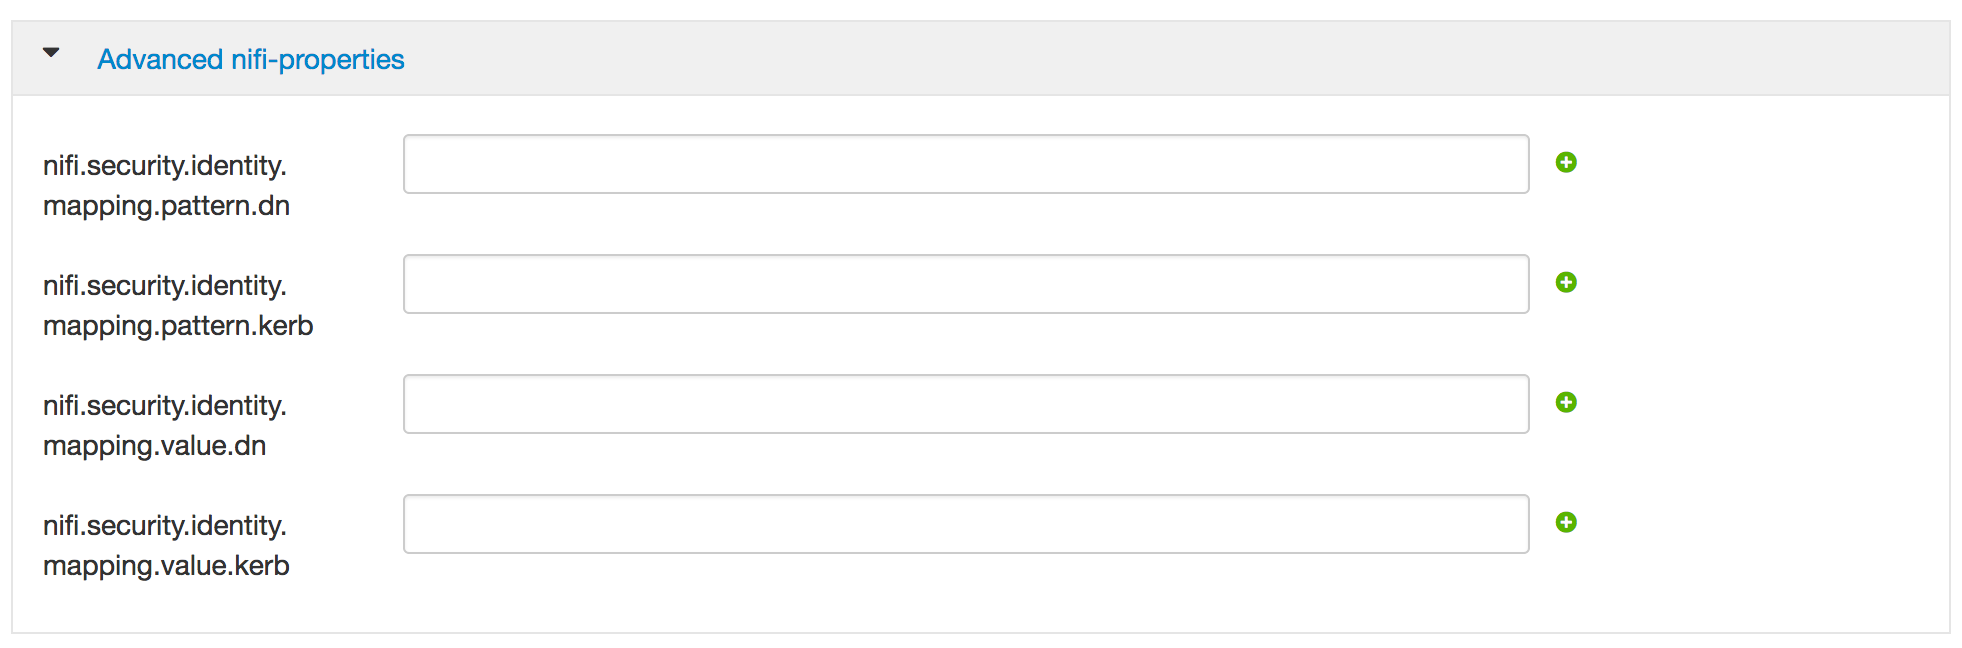Image resolution: width=1962 pixels, height=648 pixels.
Task: Select the "mapping.pattern.dn" label text line
Action: pos(166,206)
